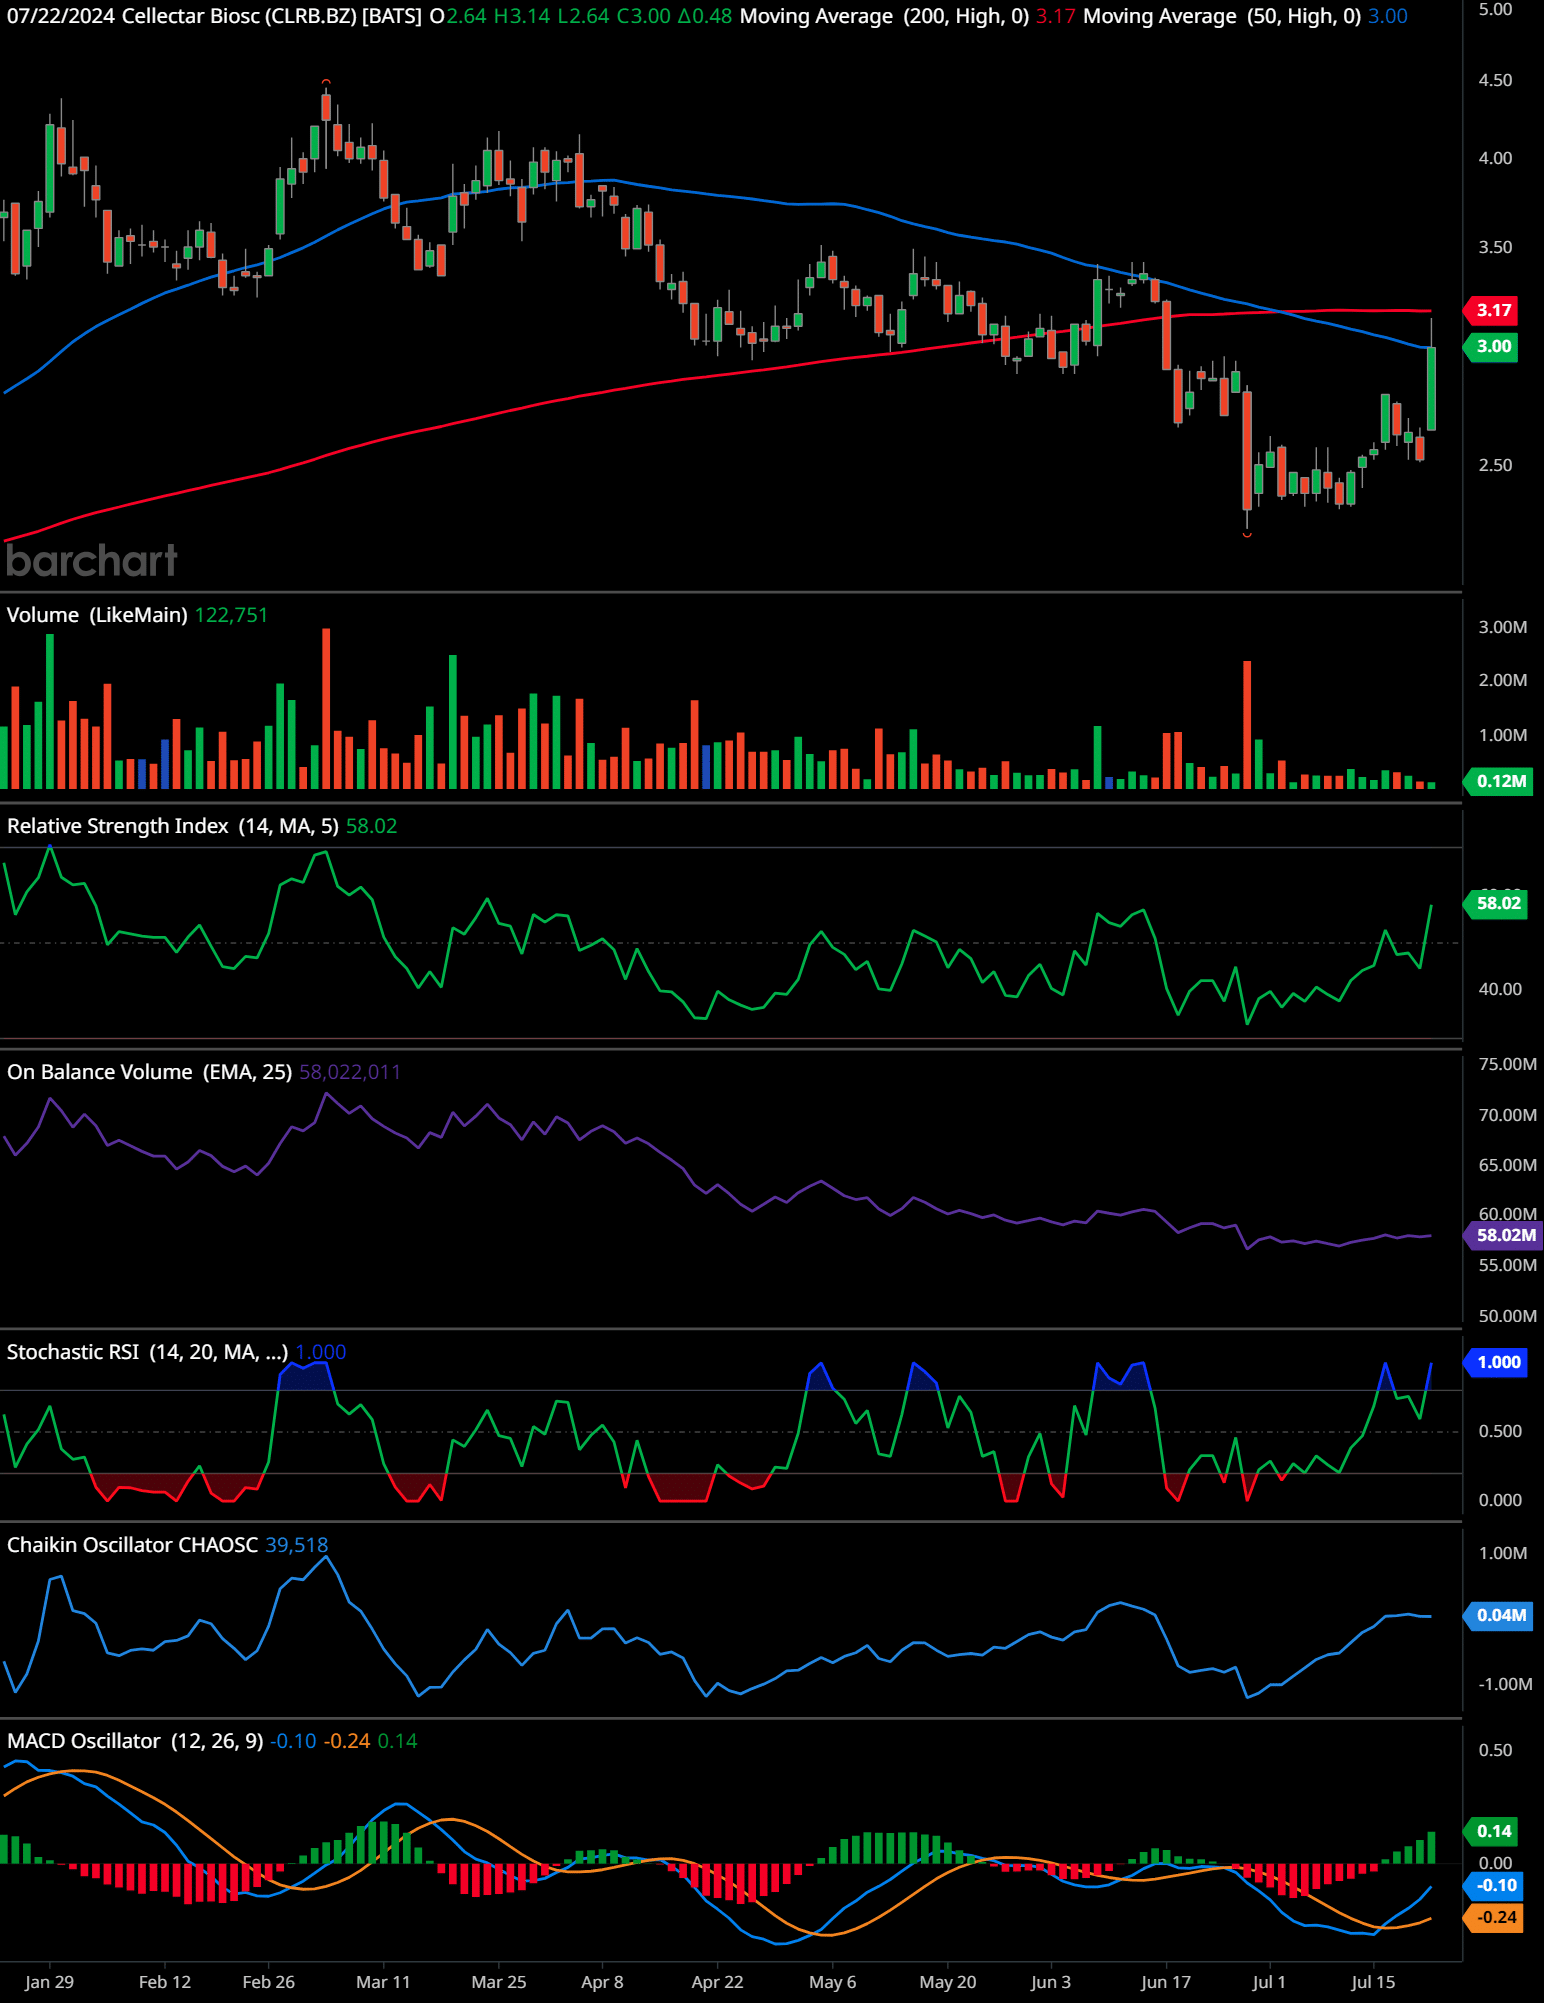Click the Apr 8 date axis label
Image resolution: width=1544 pixels, height=2003 pixels.
(x=602, y=1982)
